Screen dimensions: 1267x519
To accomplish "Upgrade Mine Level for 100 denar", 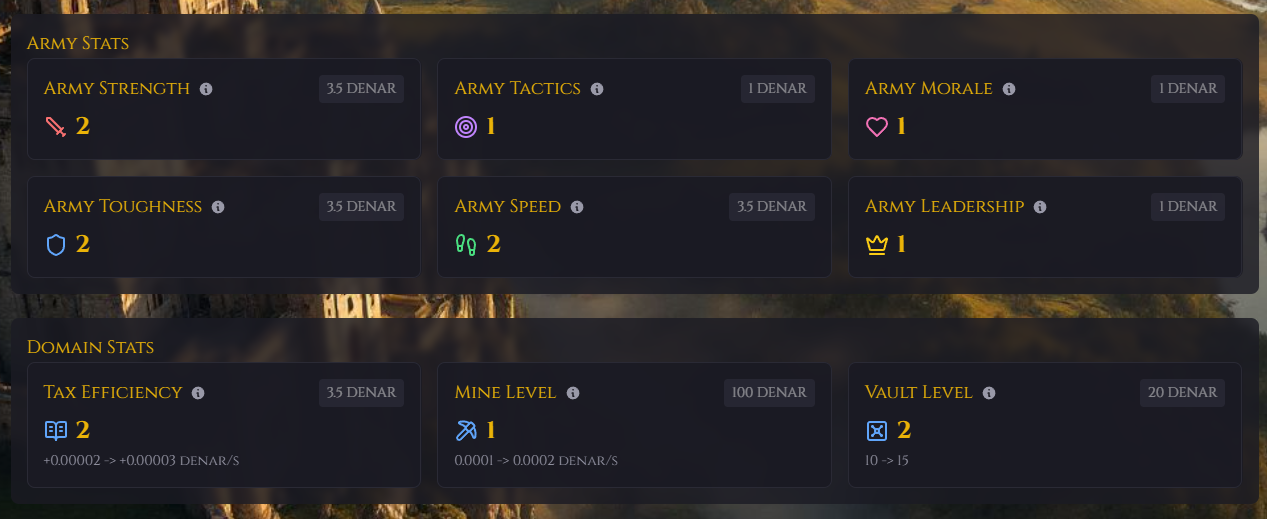I will pos(769,392).
